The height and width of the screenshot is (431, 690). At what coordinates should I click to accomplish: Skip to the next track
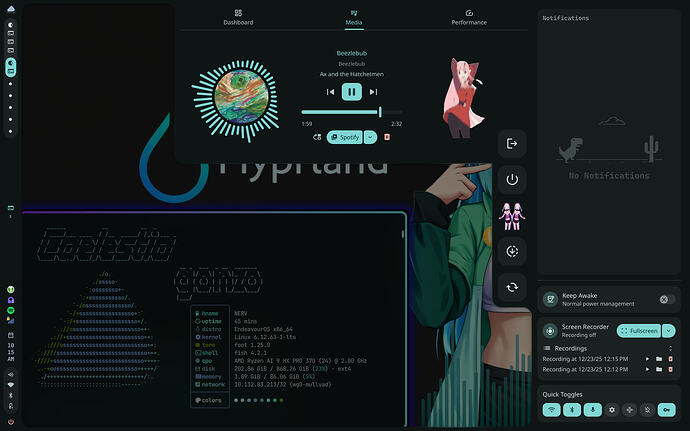pyautogui.click(x=374, y=92)
